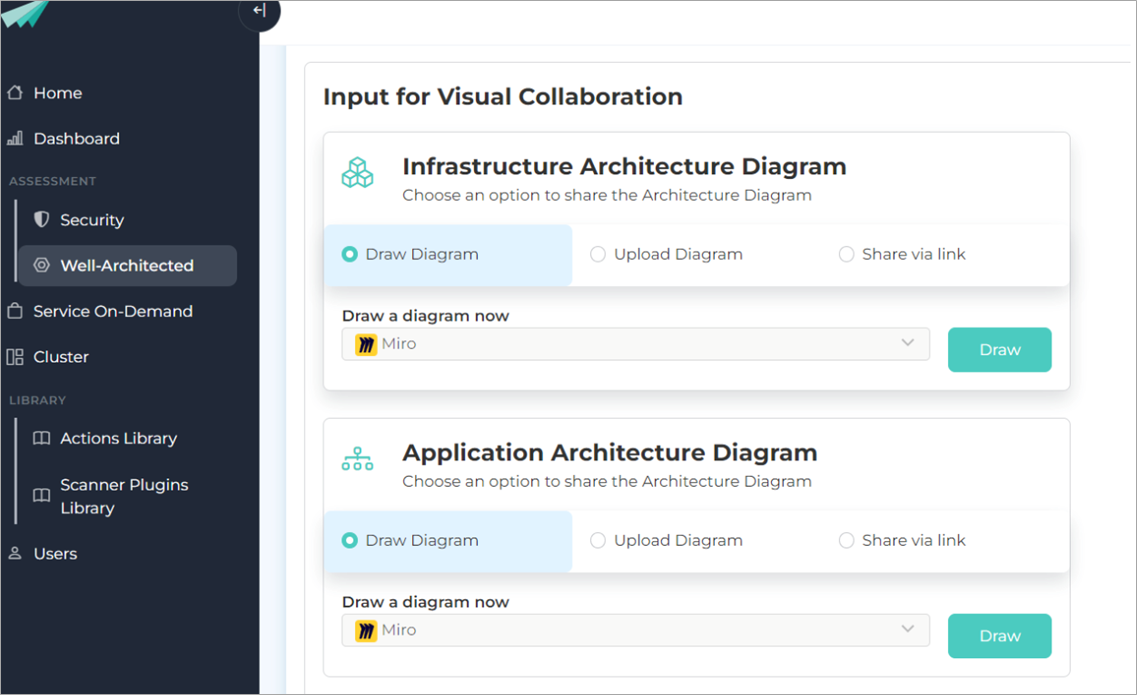1137x695 pixels.
Task: Select Share via link for Infrastructure Architecture
Action: tap(846, 254)
